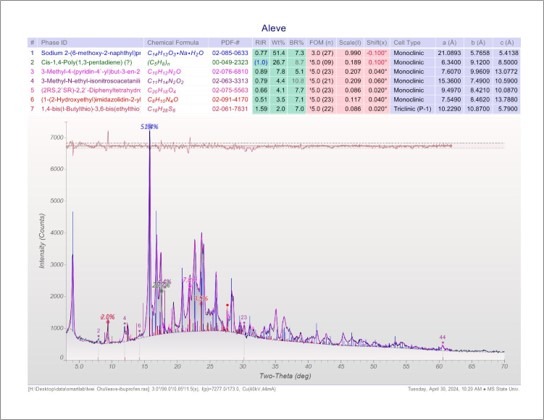Select phase row '(2RS,2'SR)-2,2'-Diphenyltetrahydr'
This screenshot has width=544, height=420.
pos(274,90)
